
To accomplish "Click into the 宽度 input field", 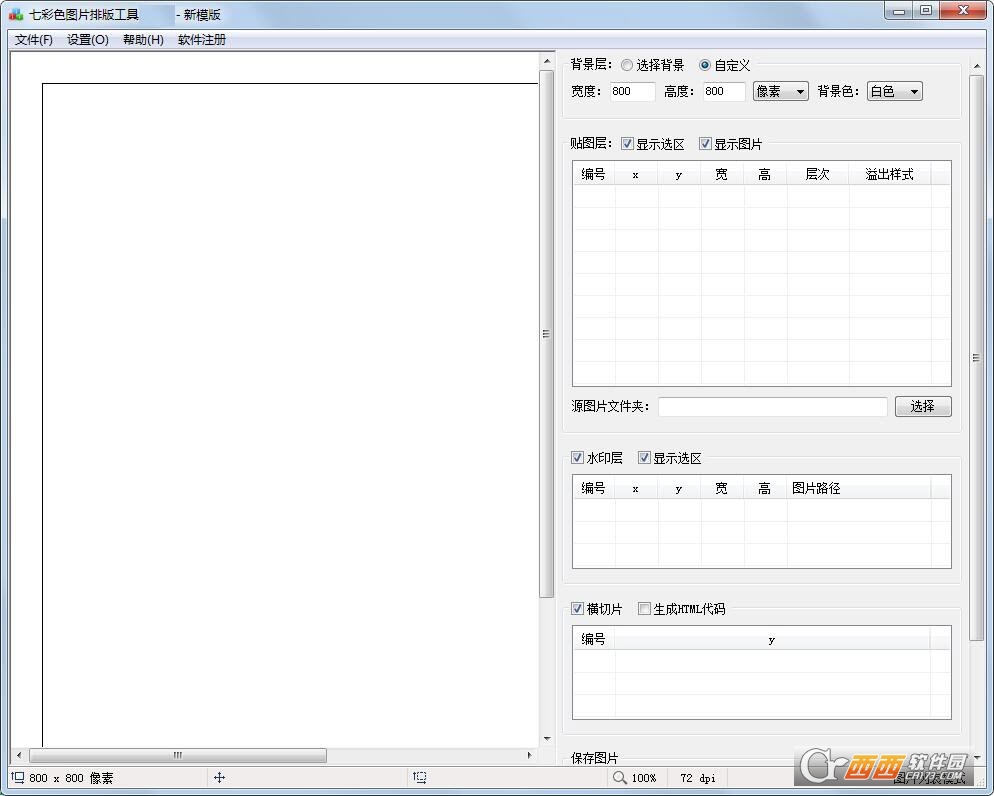I will [632, 91].
